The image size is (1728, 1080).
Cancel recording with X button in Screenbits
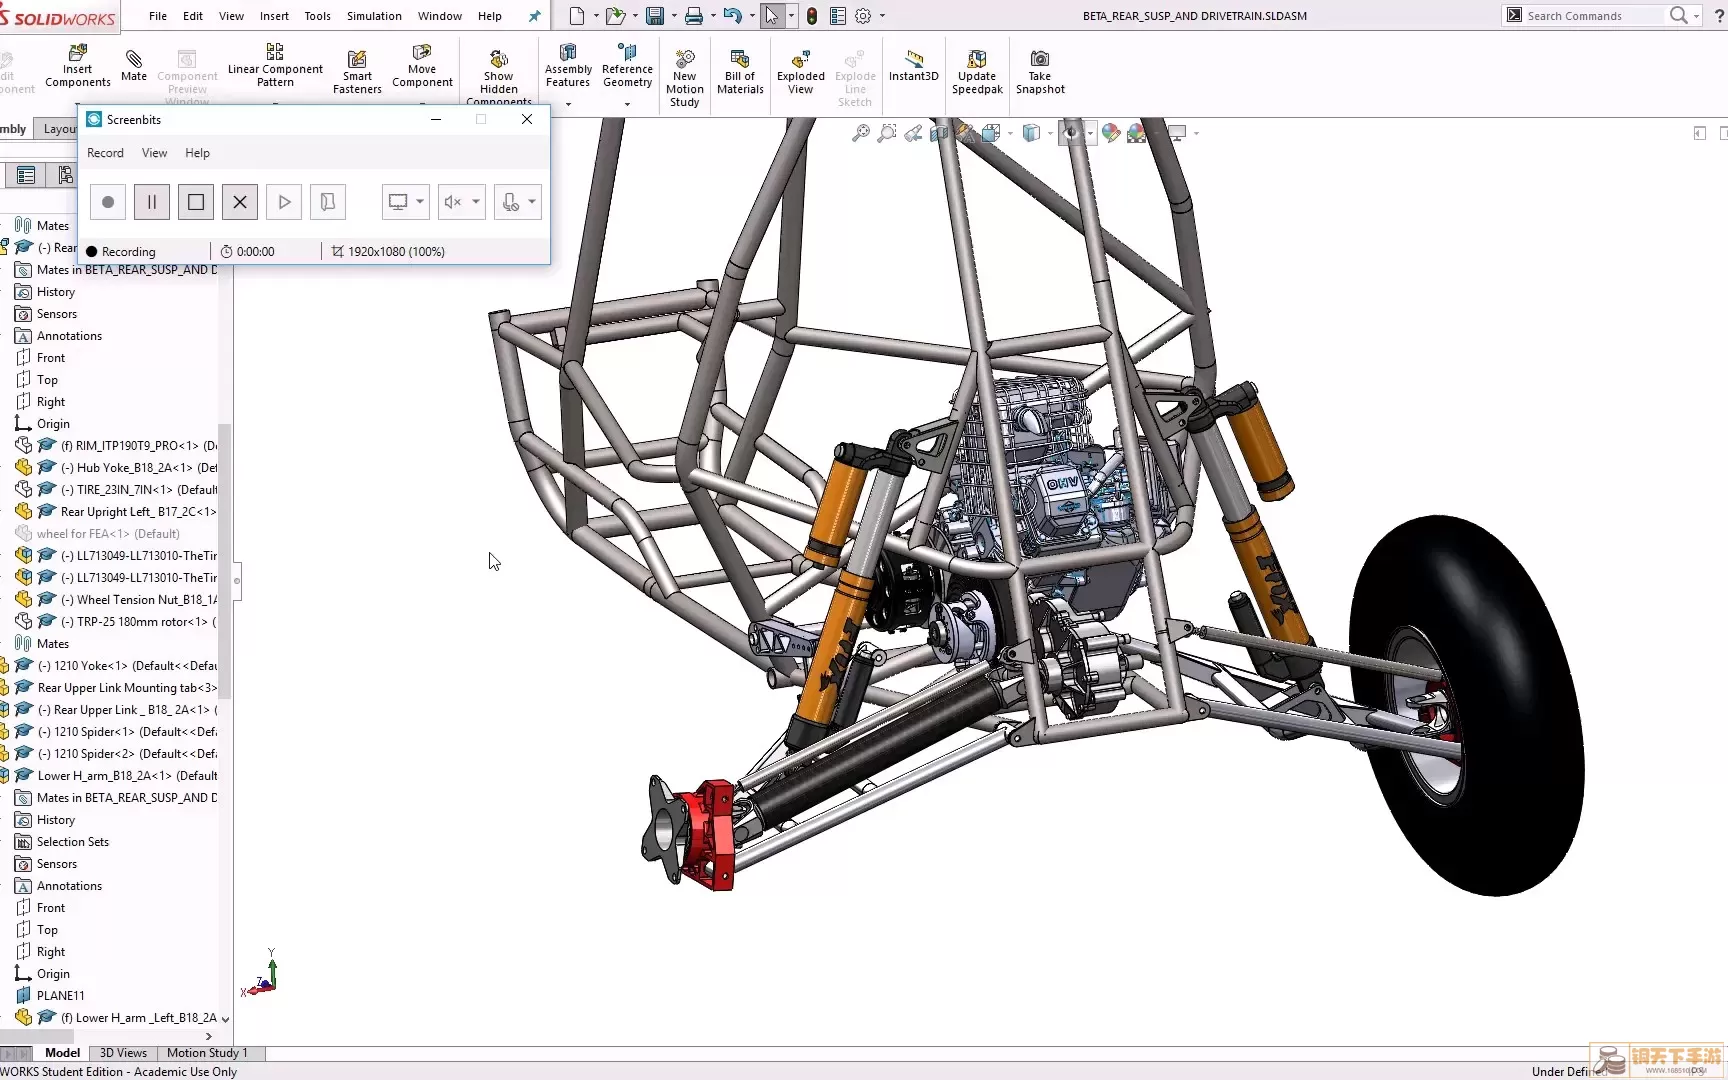pyautogui.click(x=240, y=202)
